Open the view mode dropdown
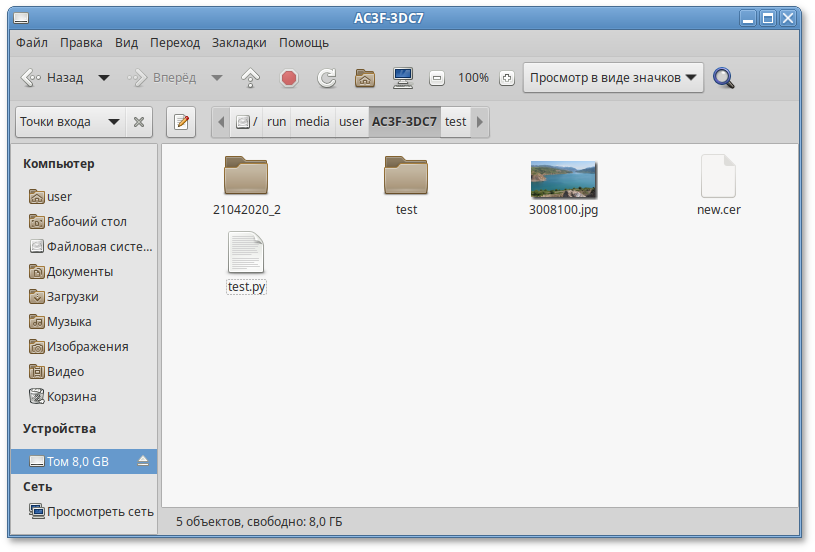 (612, 78)
